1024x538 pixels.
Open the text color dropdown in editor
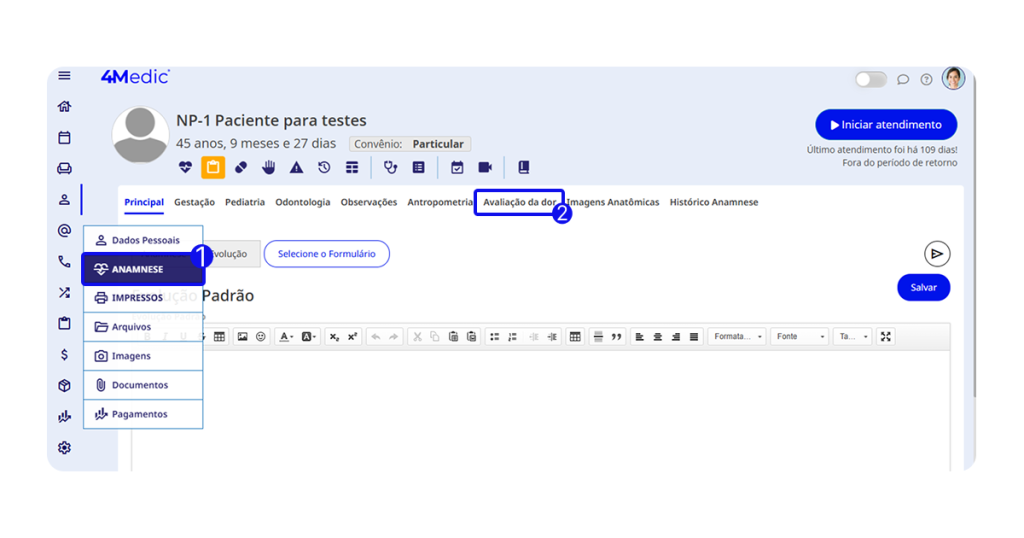pos(286,337)
